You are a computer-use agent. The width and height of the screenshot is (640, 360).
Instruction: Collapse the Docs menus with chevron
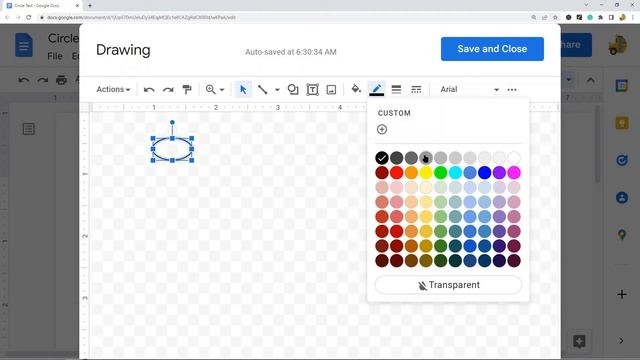pos(590,80)
